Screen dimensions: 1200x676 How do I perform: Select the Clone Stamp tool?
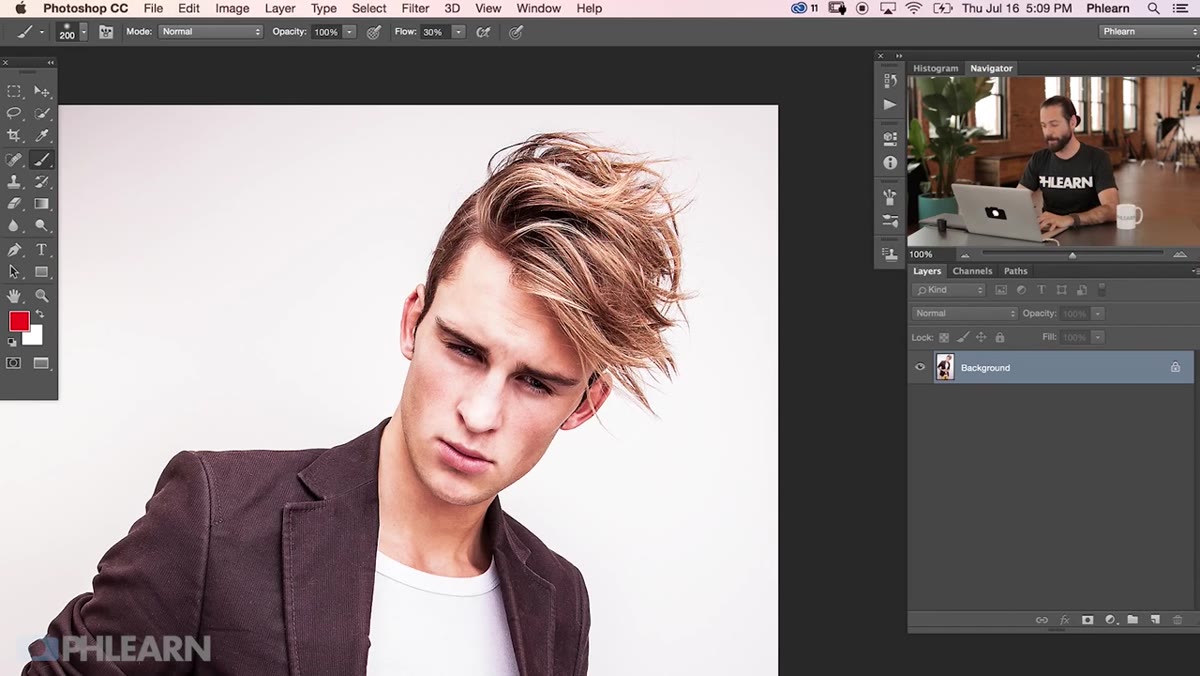pos(14,182)
